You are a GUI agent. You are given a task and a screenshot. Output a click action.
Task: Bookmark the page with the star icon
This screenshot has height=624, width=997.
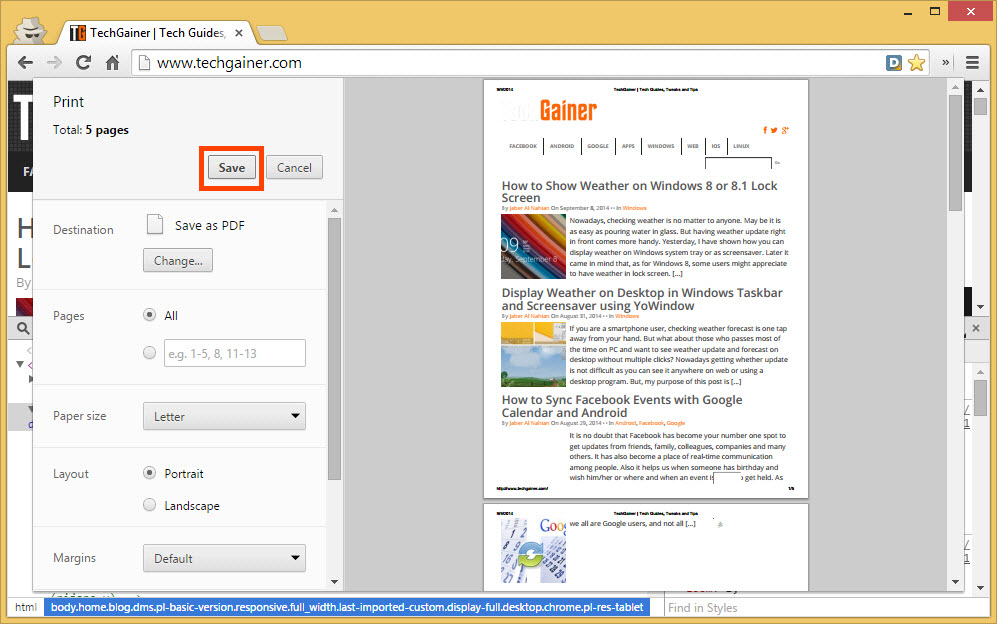[x=916, y=62]
